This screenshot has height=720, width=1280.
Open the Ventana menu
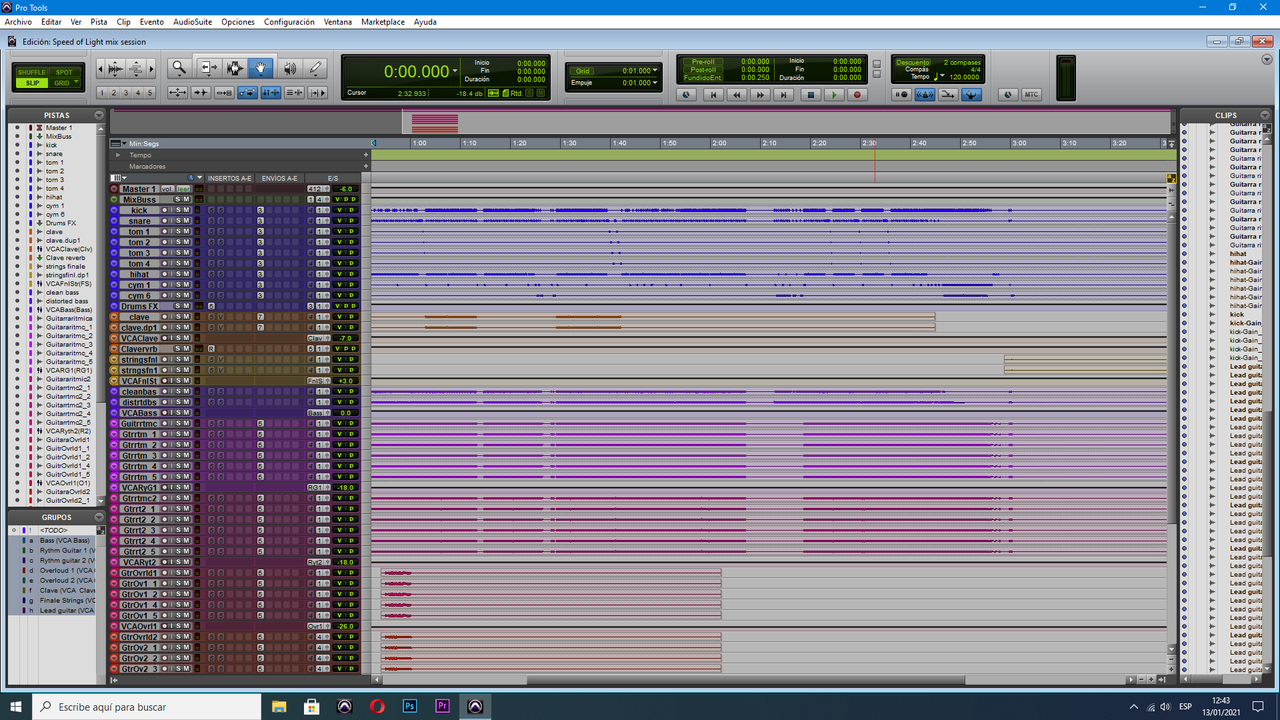[337, 21]
